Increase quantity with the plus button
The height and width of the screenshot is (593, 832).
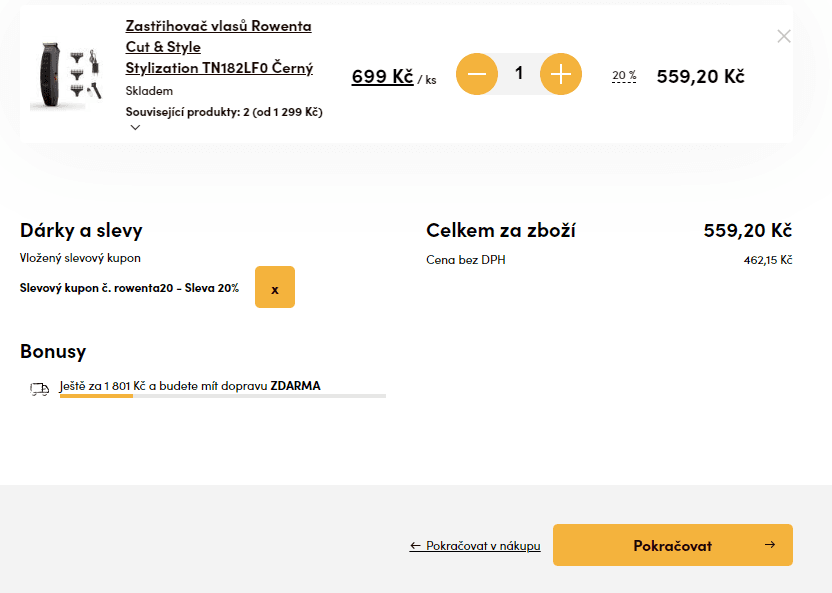click(560, 74)
